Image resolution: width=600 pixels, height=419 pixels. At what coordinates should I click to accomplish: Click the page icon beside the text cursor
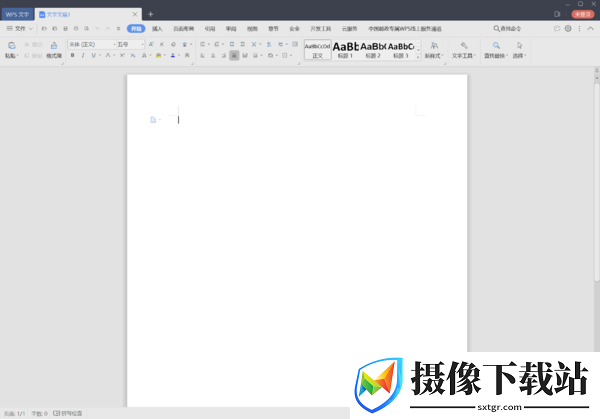[x=153, y=120]
